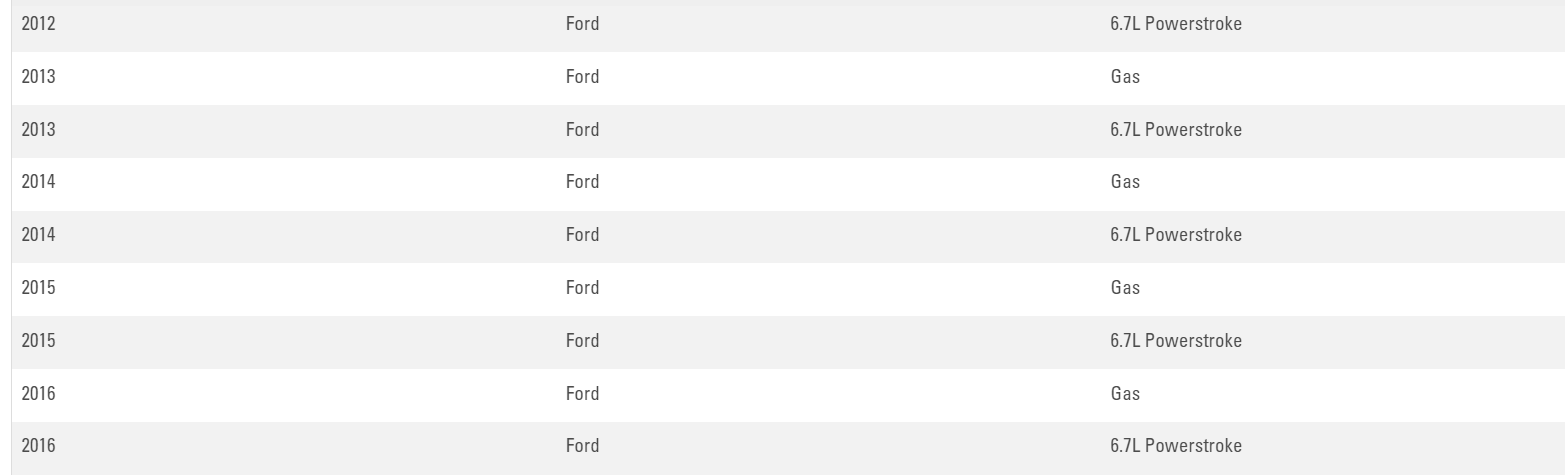Click Ford in the 2014 Gas row
Image resolution: width=1565 pixels, height=475 pixels.
pyautogui.click(x=582, y=182)
